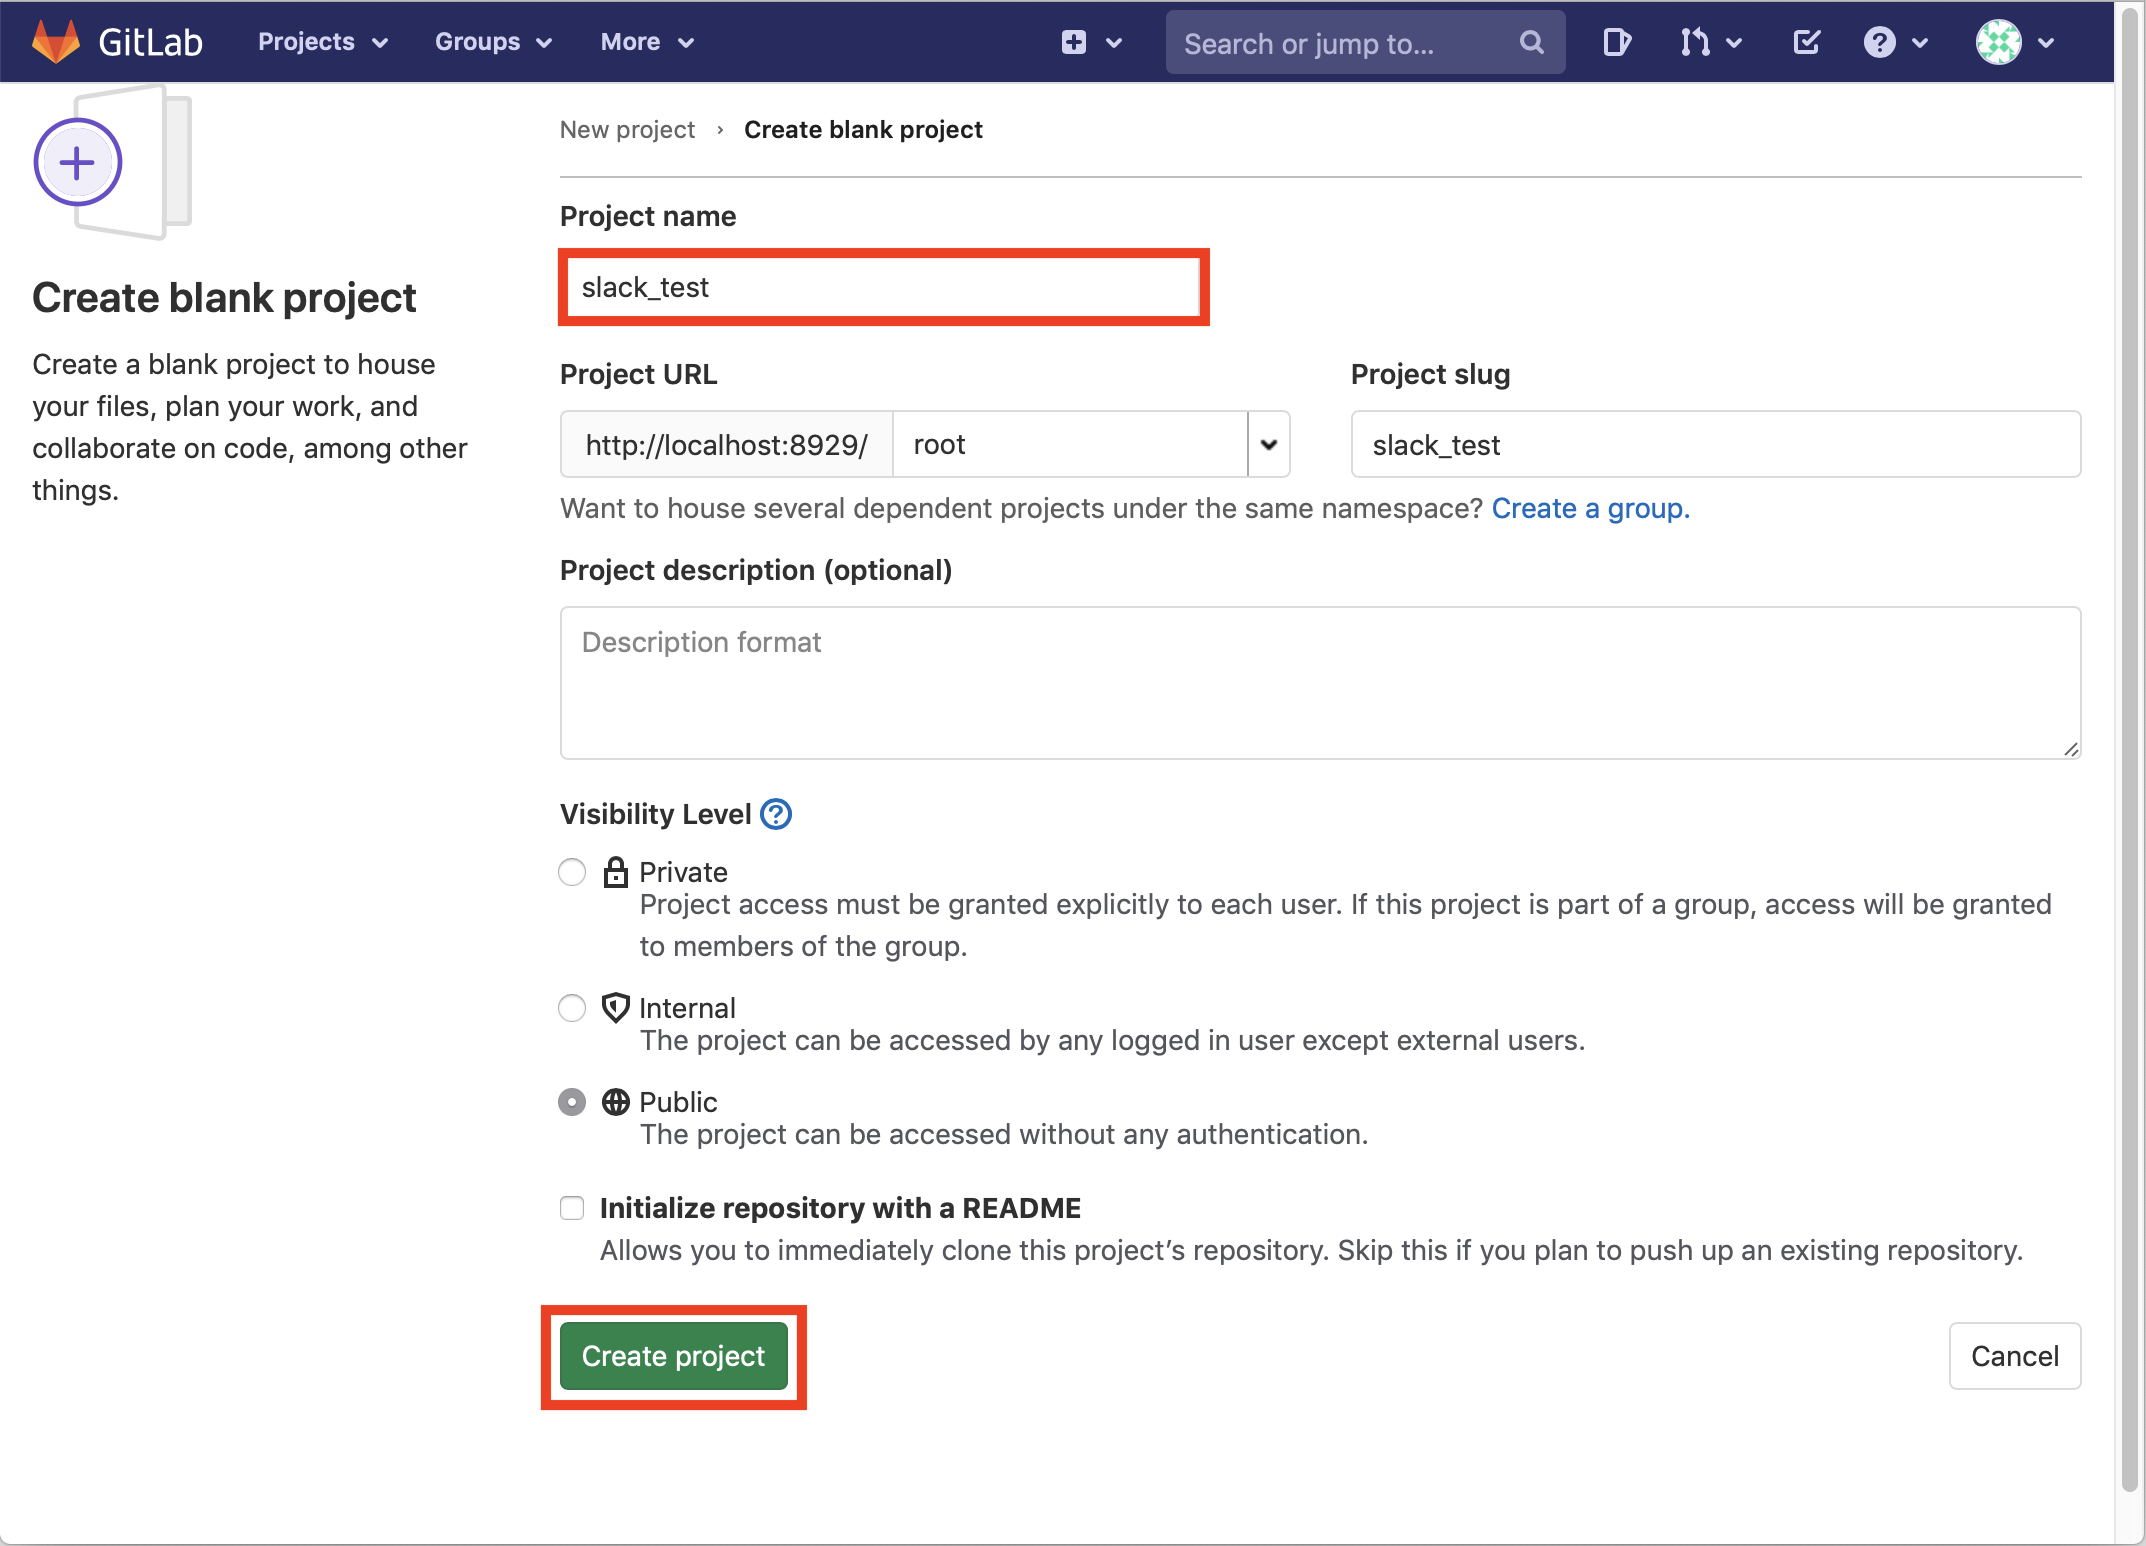
Task: Click the GitLab wordmark text
Action: coord(150,42)
